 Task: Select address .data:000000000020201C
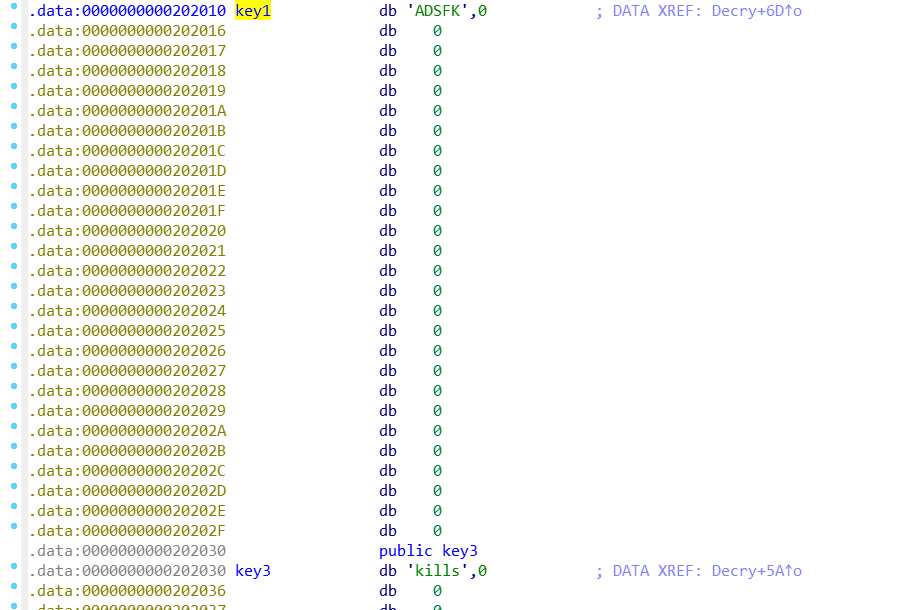127,151
